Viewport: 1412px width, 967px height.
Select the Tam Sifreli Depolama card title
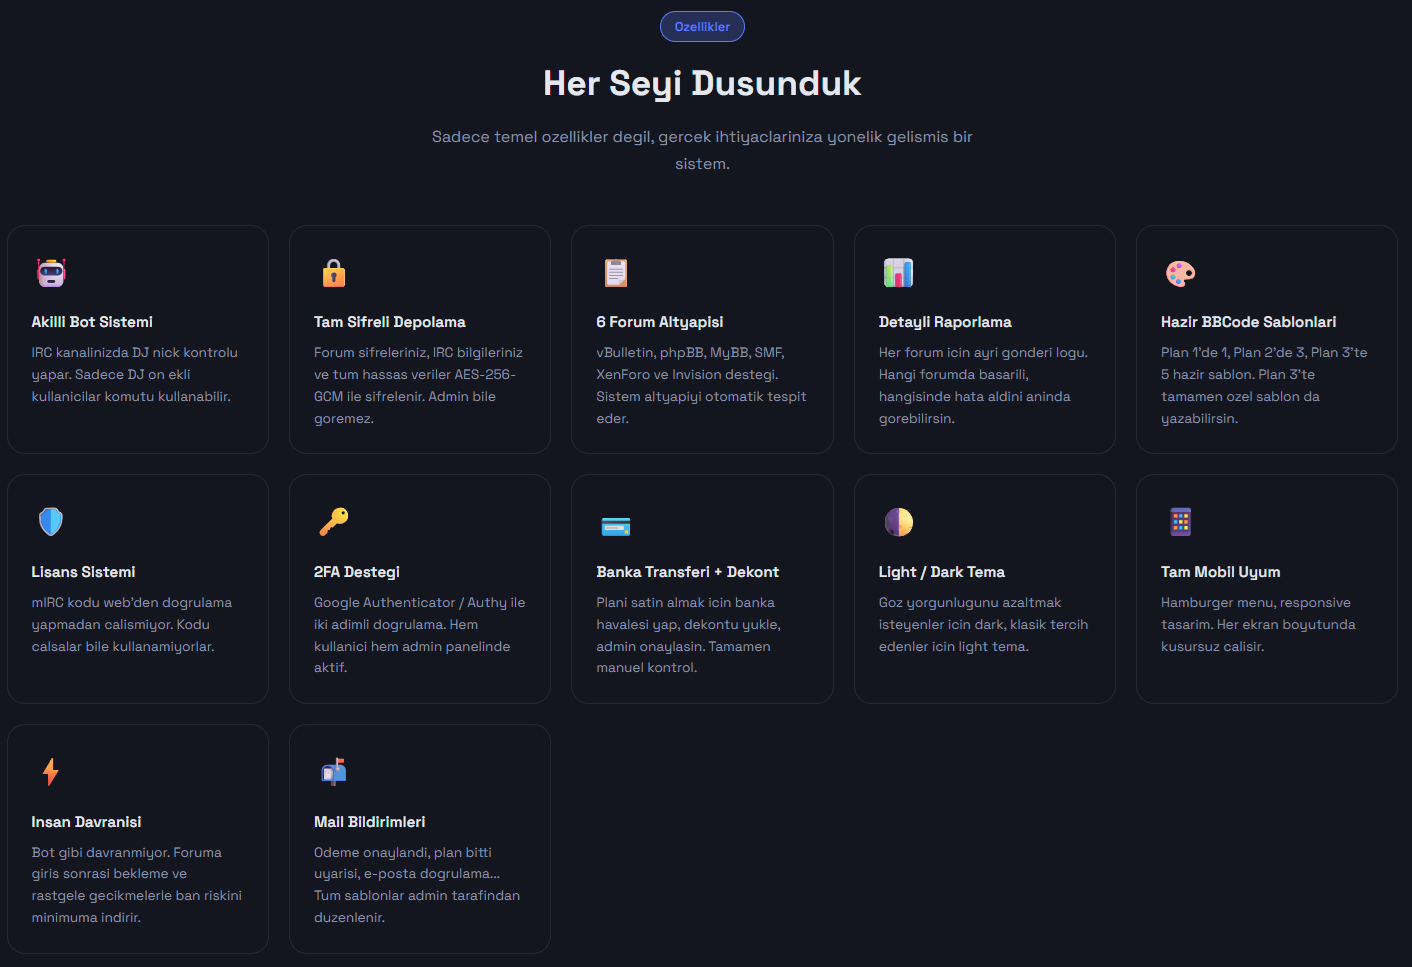(390, 322)
